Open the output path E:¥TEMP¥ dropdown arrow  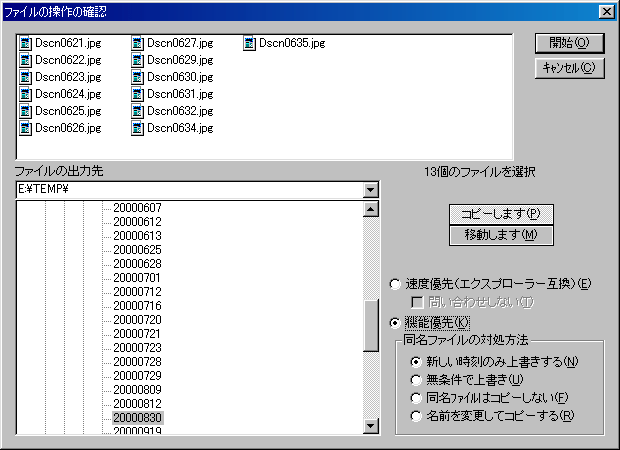(370, 190)
